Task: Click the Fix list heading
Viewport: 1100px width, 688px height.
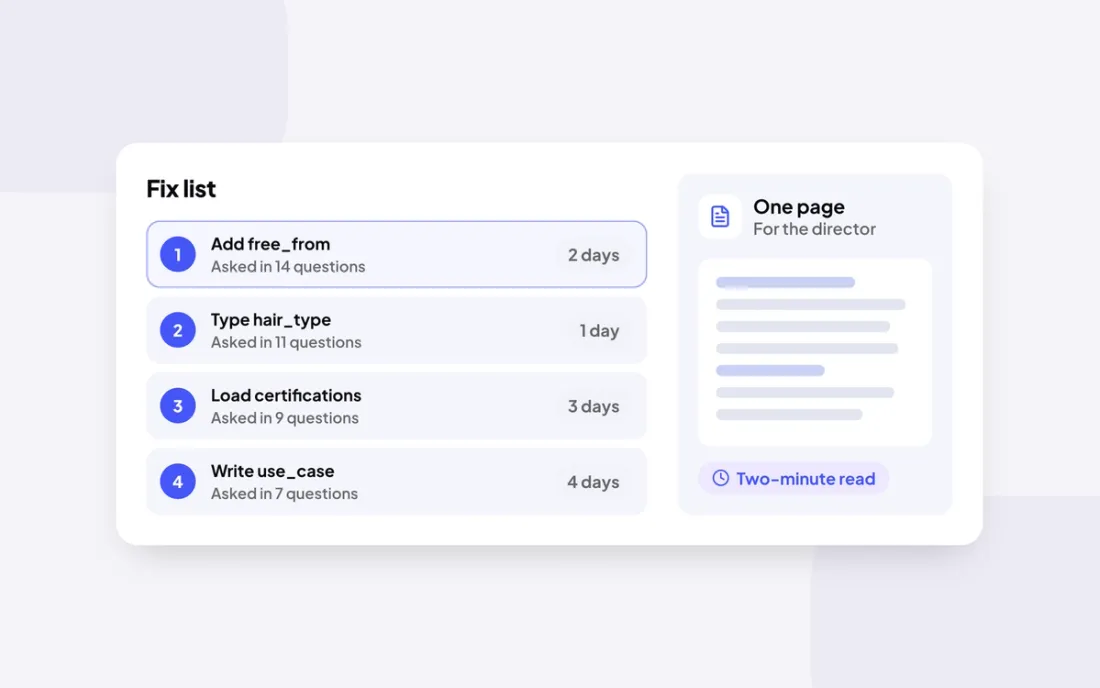Action: tap(181, 189)
